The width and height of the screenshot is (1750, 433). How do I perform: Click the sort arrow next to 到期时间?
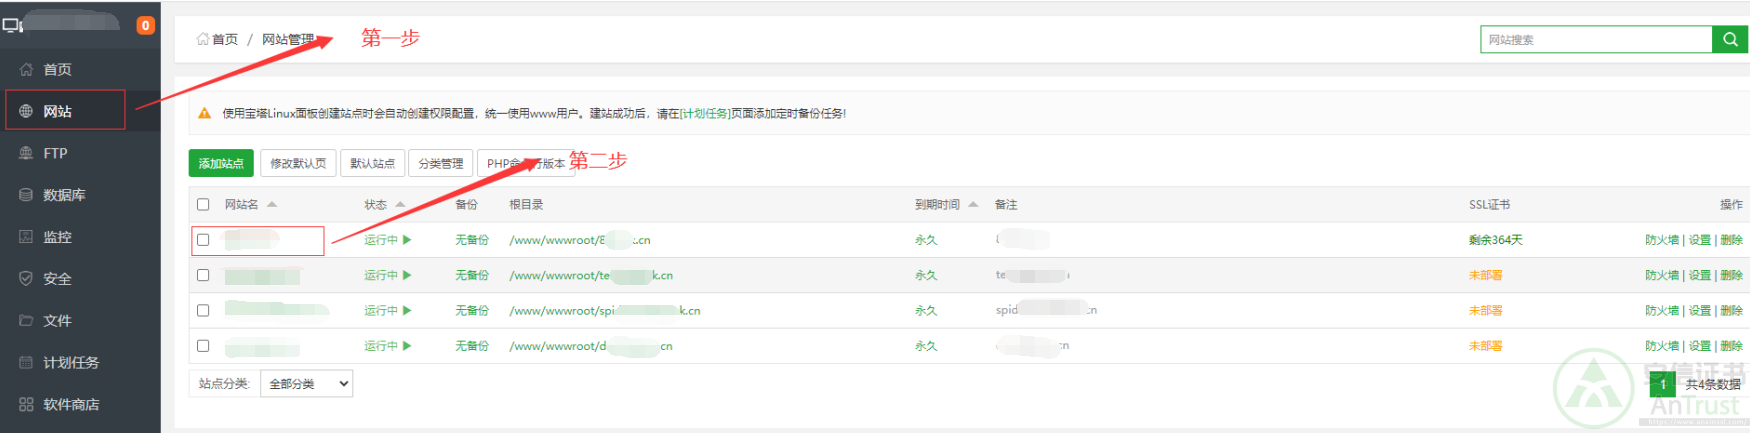click(x=973, y=204)
